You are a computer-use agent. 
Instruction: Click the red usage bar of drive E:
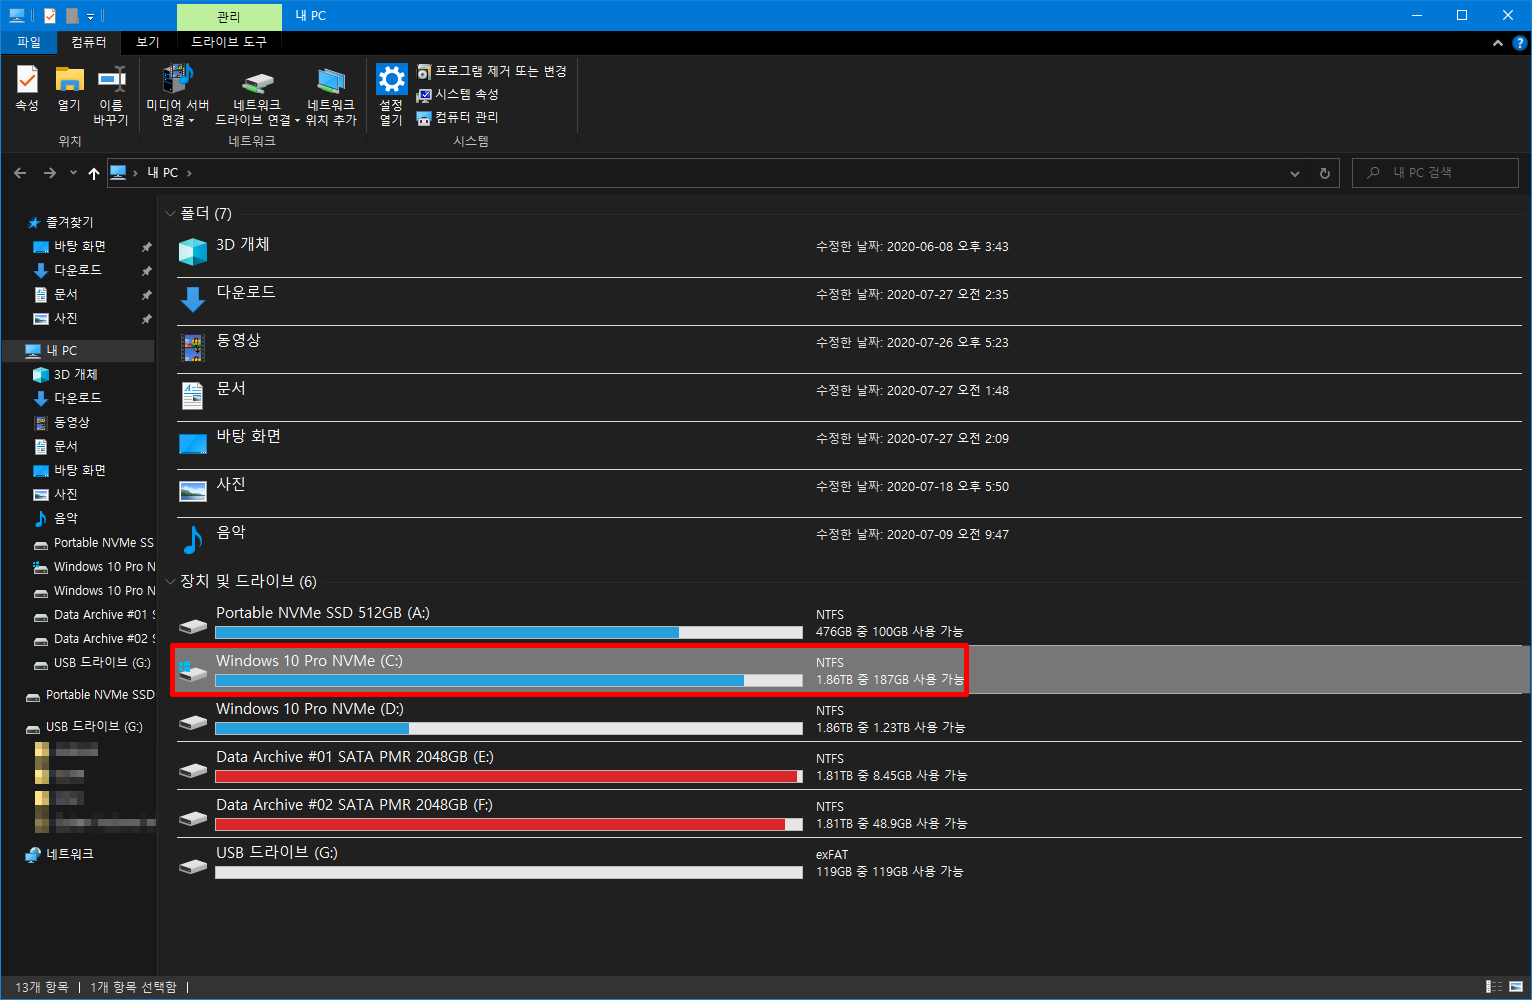[509, 777]
